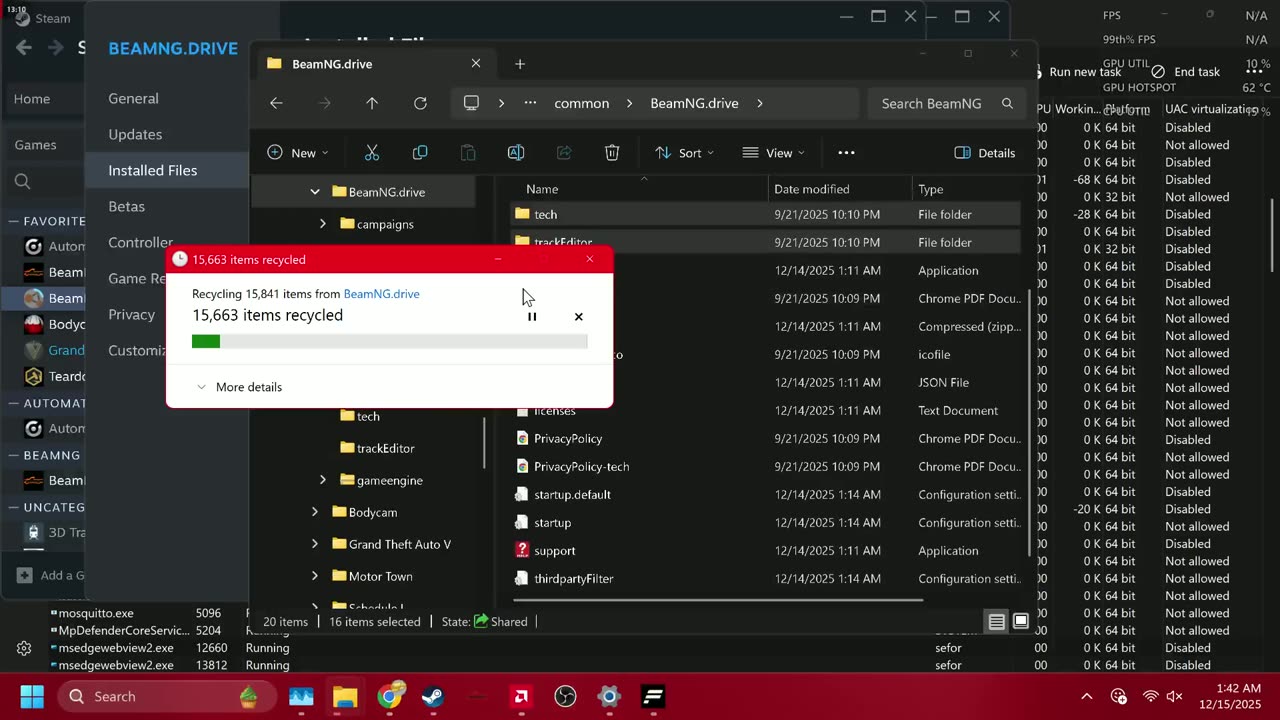Click the Cut scissors icon in Explorer toolbar
This screenshot has width=1280, height=720.
coord(372,153)
